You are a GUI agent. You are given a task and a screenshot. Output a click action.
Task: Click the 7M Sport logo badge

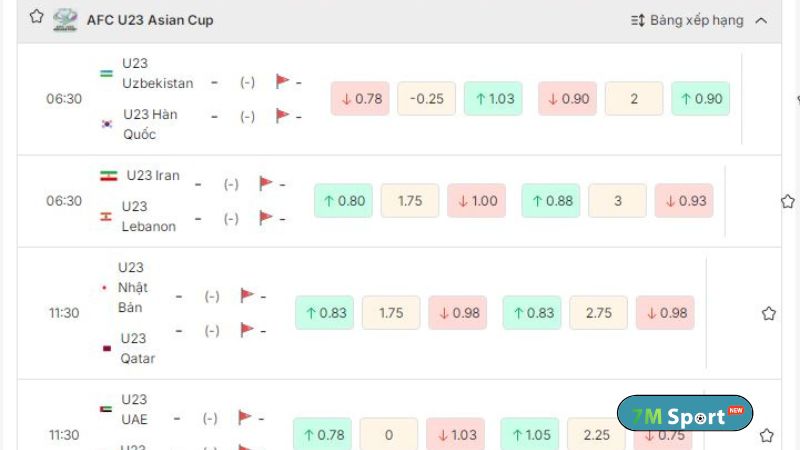click(685, 414)
